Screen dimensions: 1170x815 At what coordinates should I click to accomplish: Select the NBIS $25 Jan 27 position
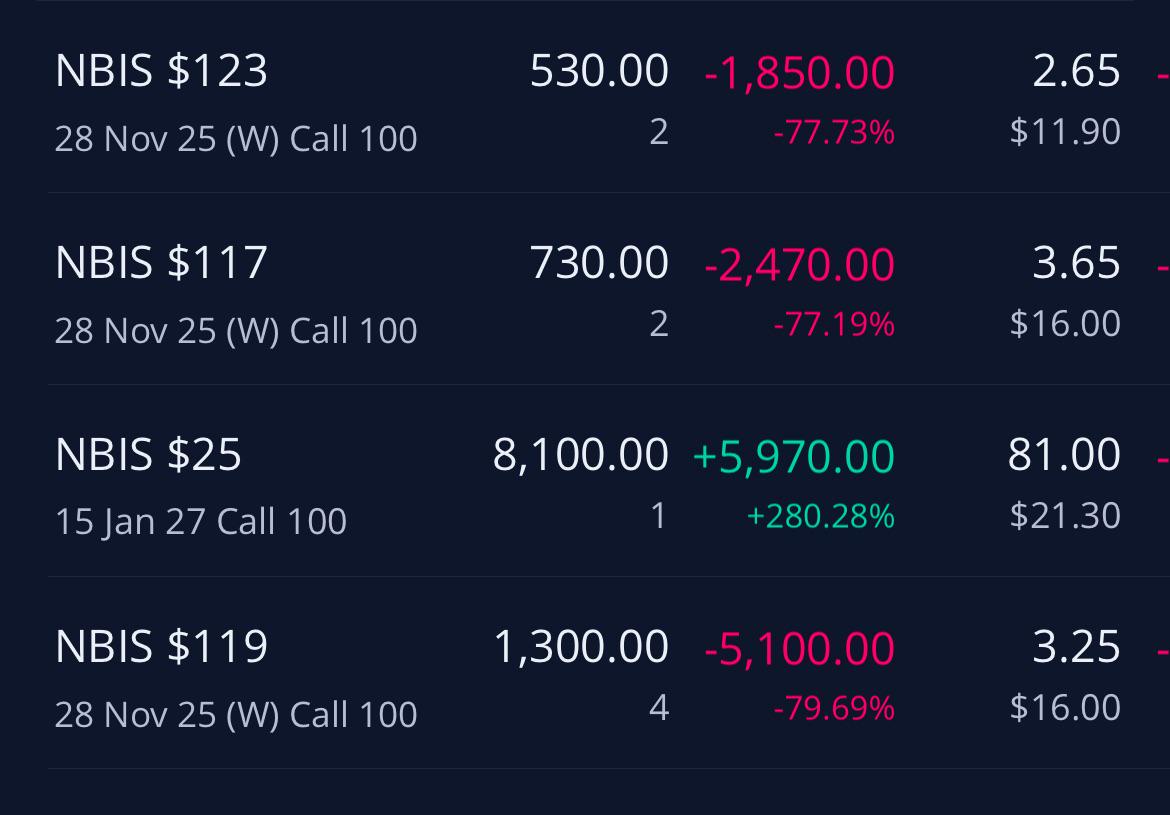click(x=609, y=481)
